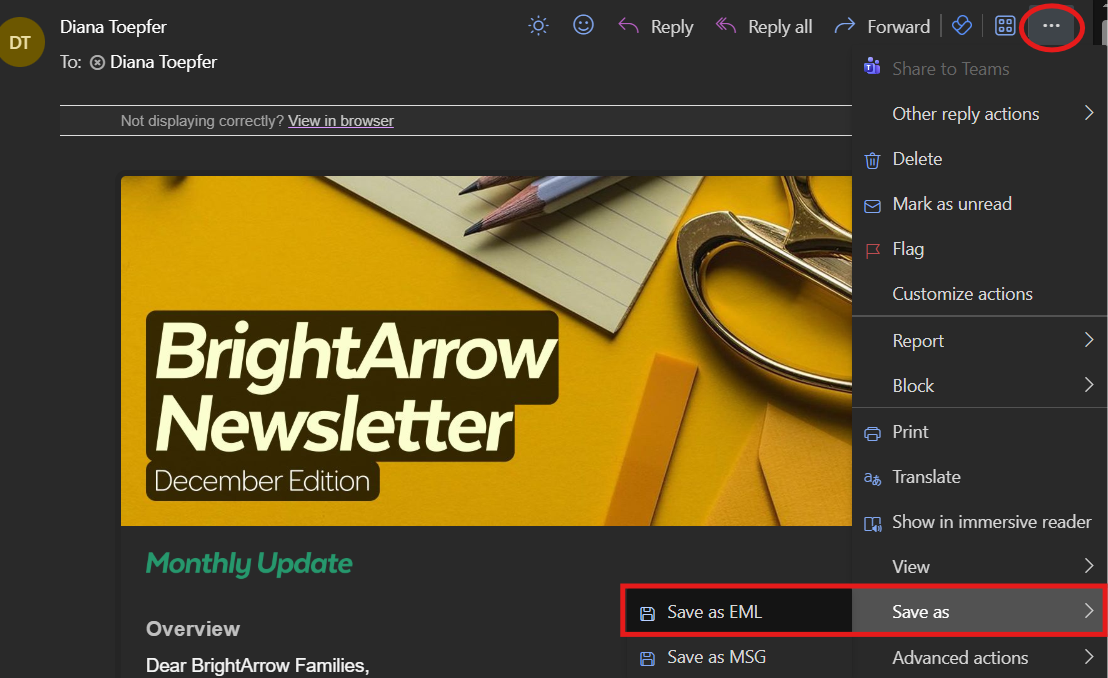Click the Forward arrow icon
The image size is (1108, 678).
point(844,27)
